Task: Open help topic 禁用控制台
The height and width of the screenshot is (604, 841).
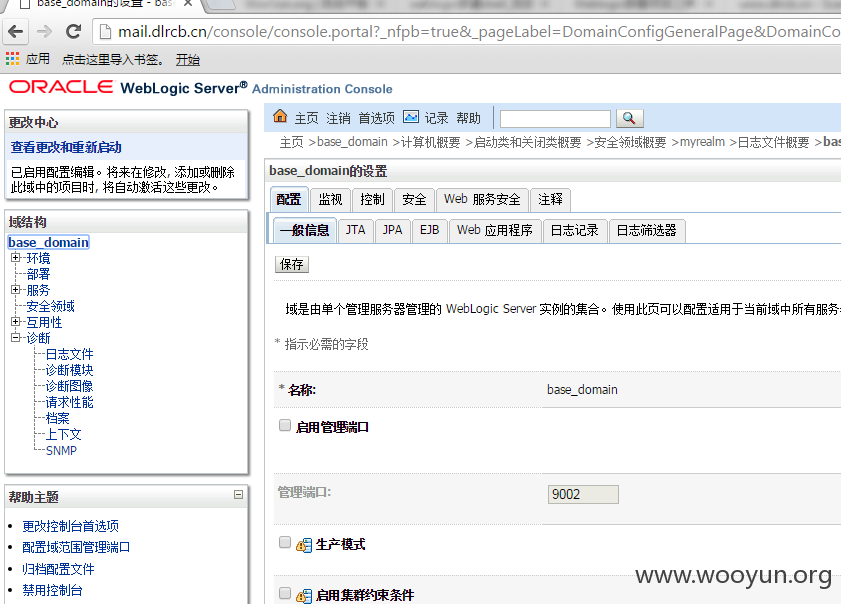Action: [53, 591]
